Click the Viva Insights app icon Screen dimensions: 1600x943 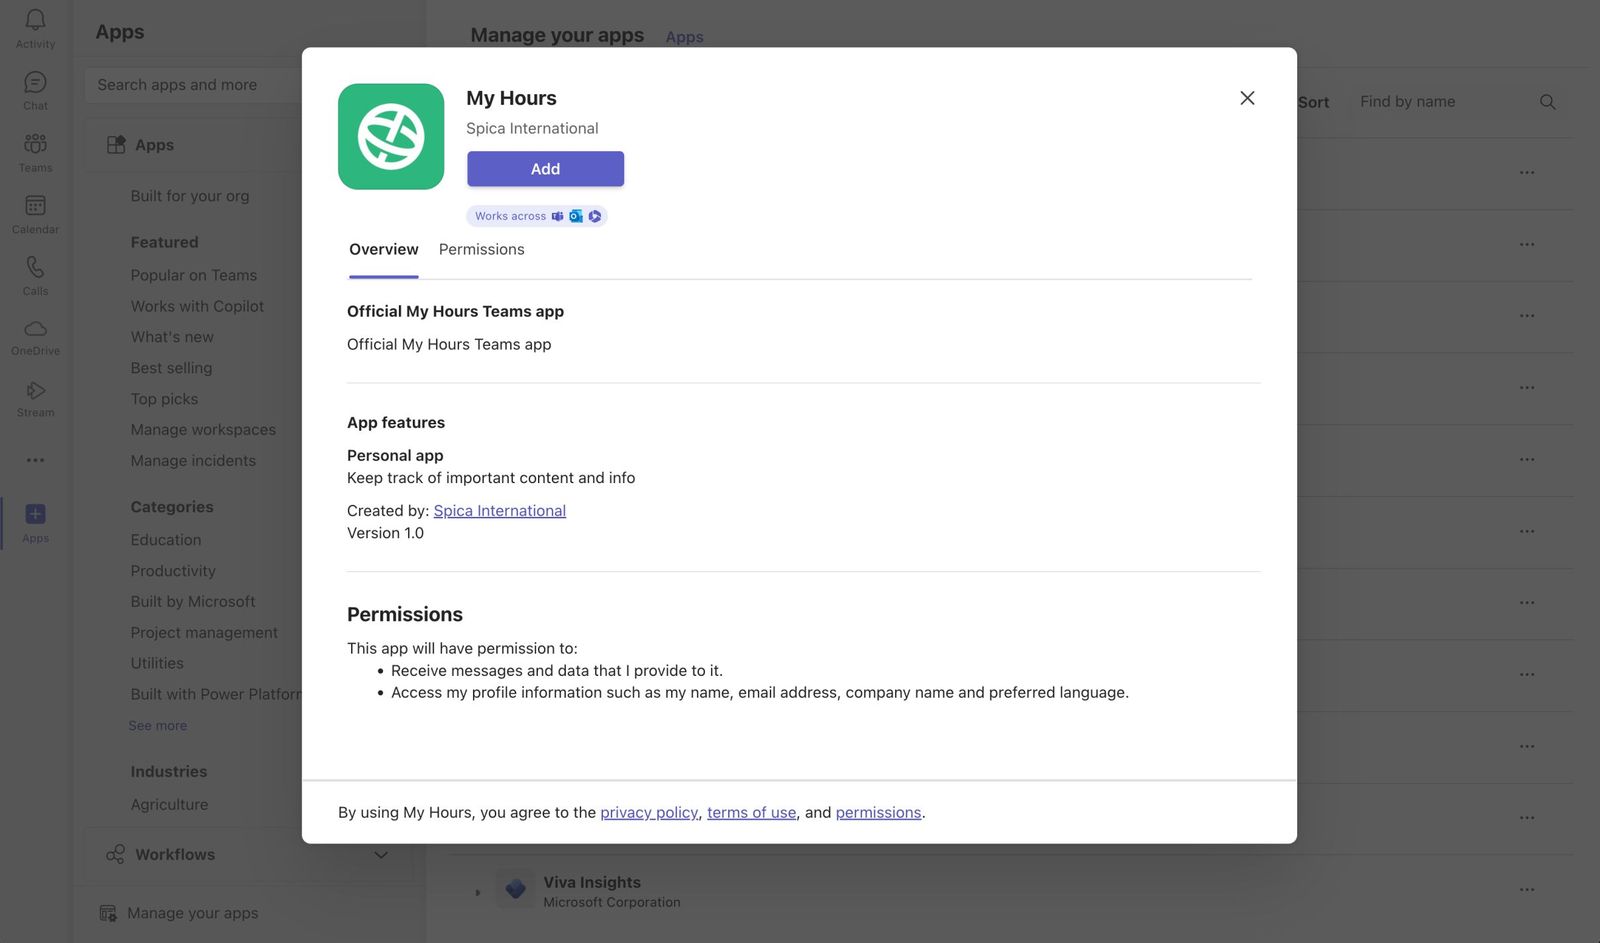[x=514, y=889]
